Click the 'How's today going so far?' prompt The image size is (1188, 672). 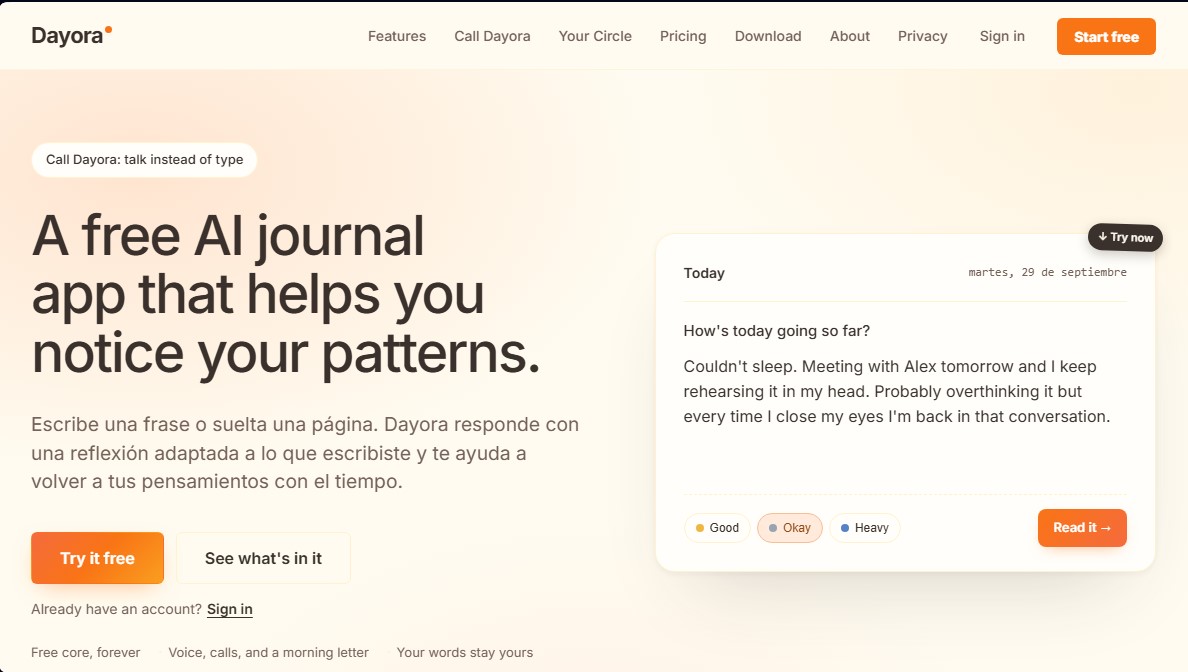(x=777, y=331)
